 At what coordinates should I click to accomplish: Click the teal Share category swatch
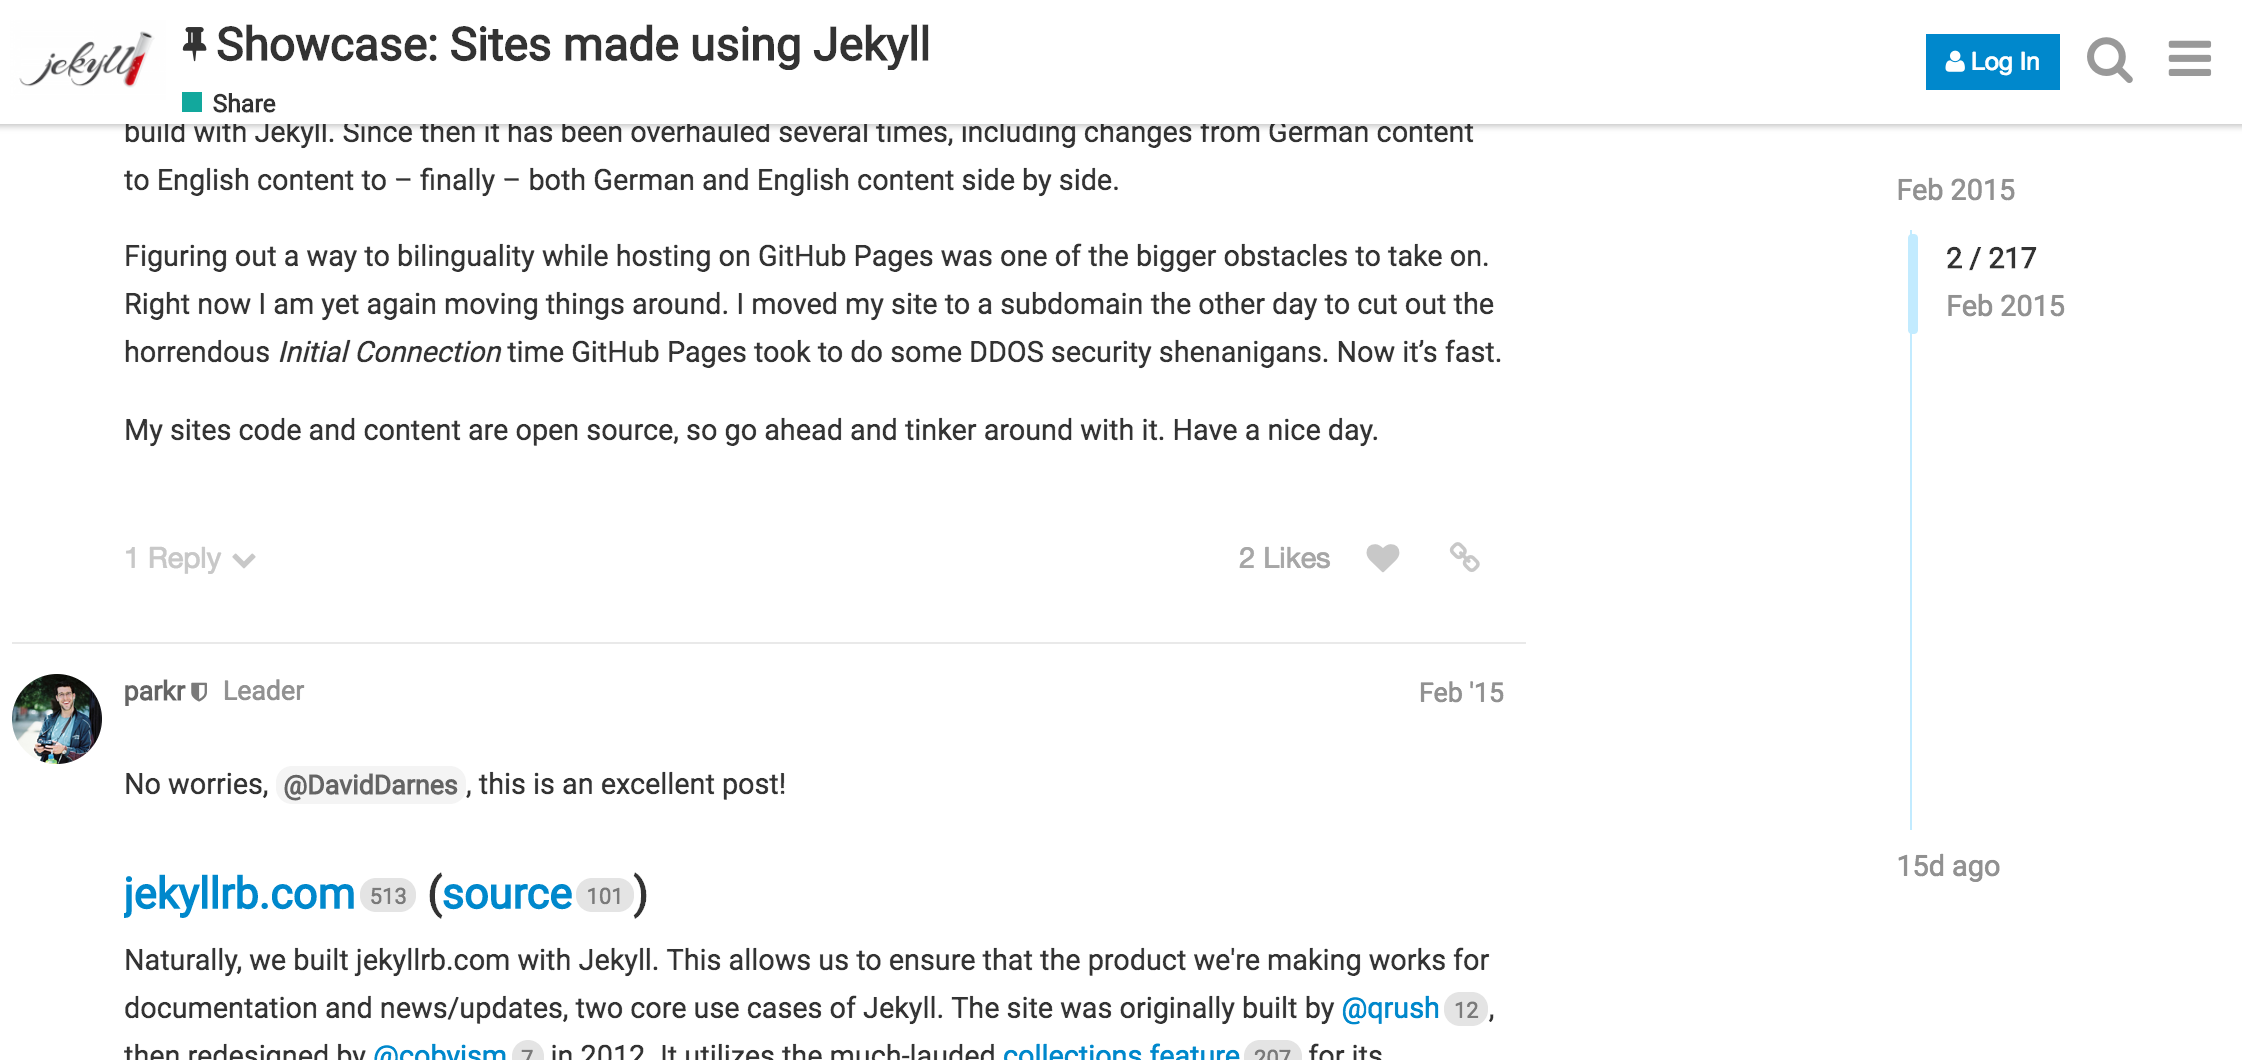(192, 102)
